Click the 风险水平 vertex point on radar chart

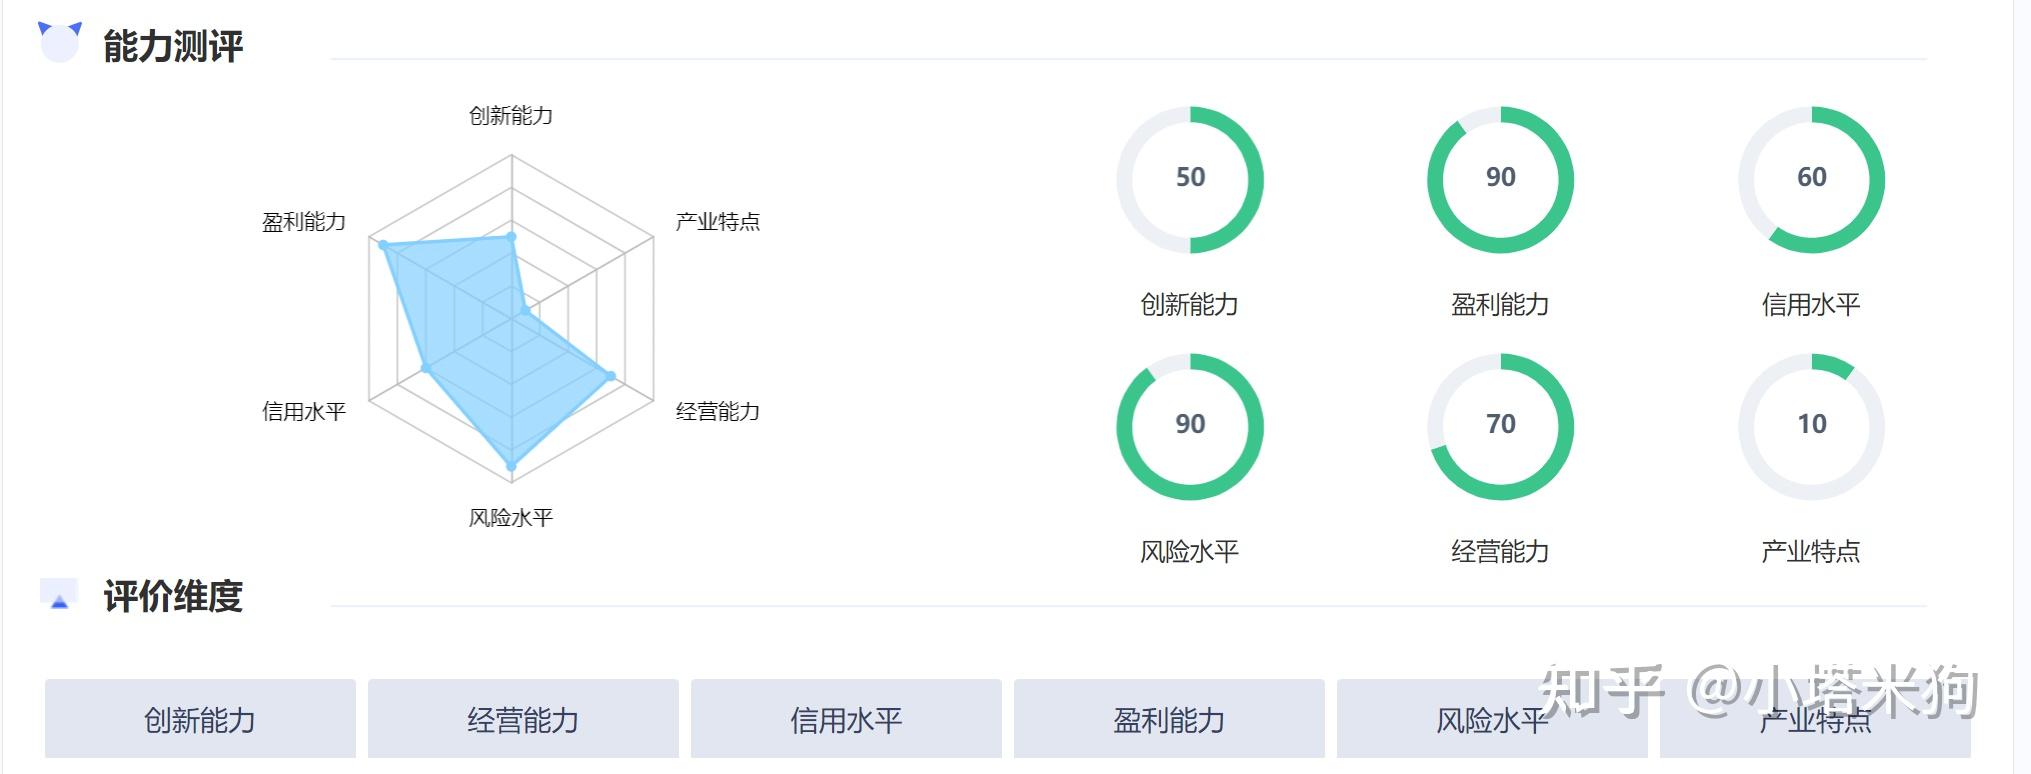510,466
